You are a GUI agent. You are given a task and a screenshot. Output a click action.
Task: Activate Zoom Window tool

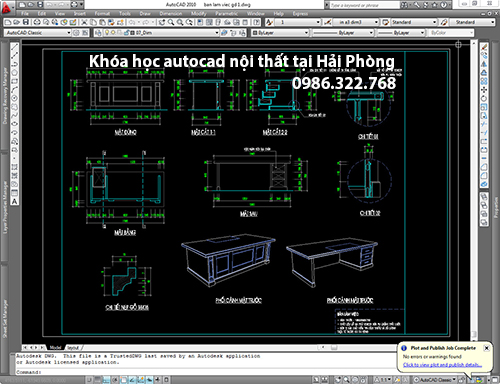[x=180, y=22]
